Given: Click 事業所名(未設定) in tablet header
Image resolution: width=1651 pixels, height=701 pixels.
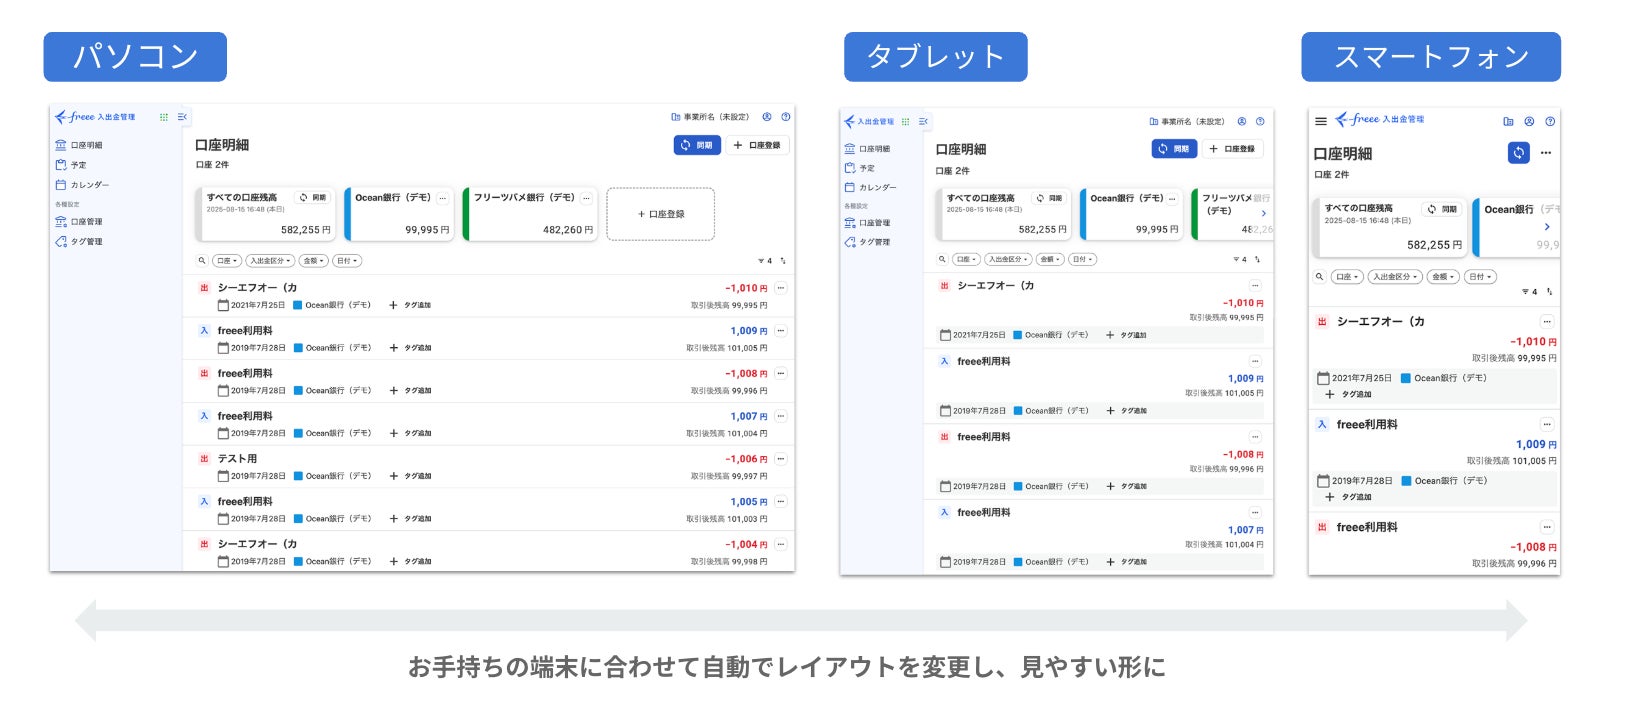Looking at the screenshot, I should click(x=1187, y=122).
